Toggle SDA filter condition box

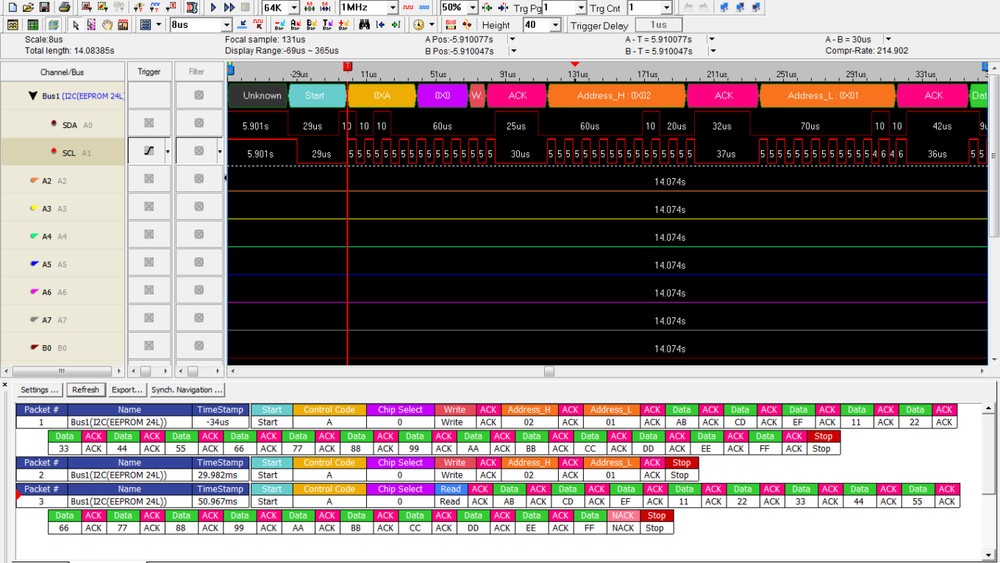pos(199,123)
